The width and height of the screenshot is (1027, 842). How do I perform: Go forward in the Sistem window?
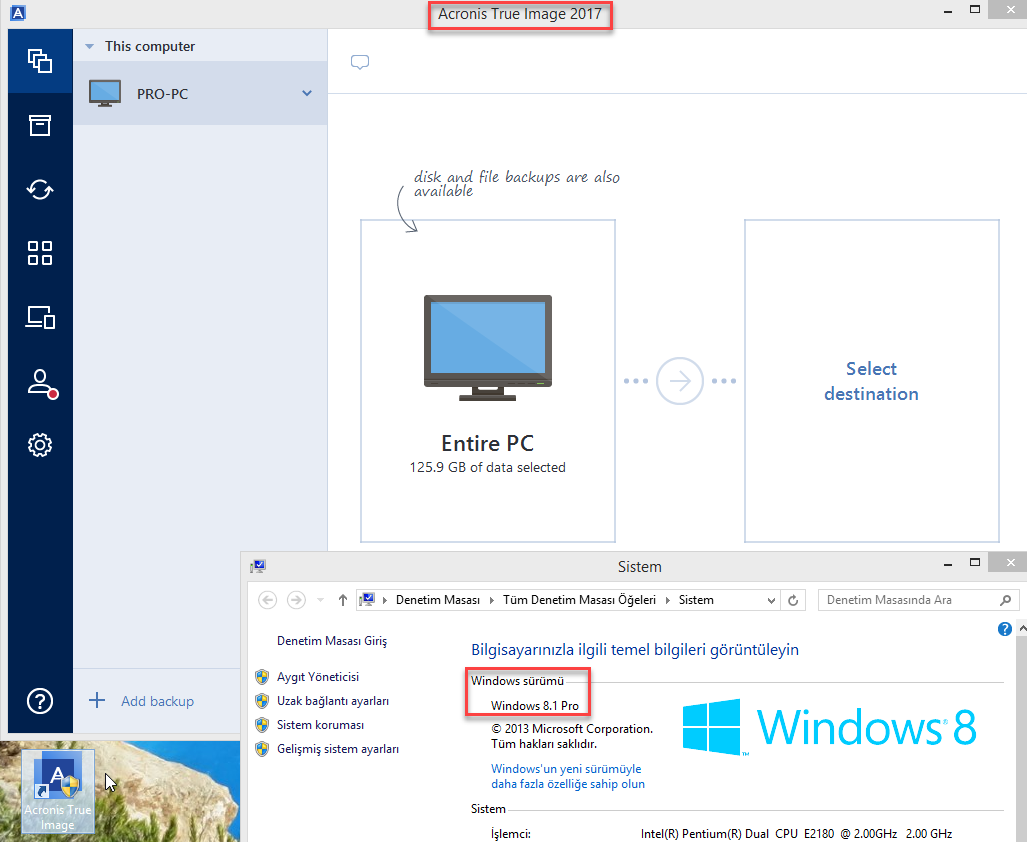point(296,600)
